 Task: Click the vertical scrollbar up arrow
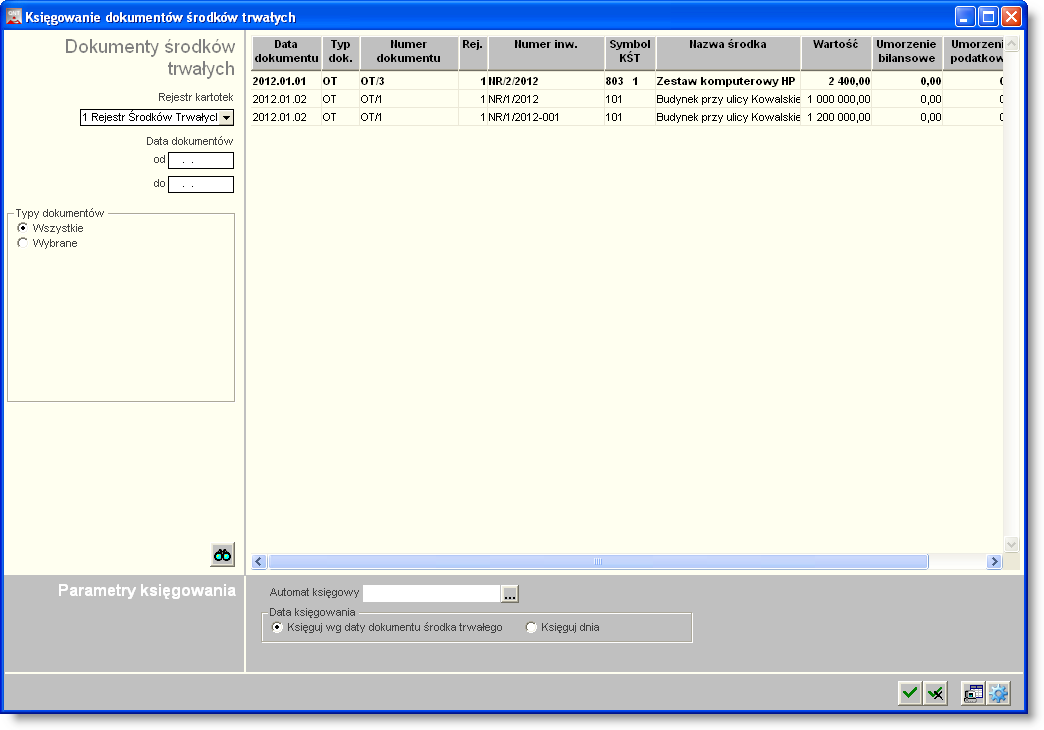point(1011,44)
